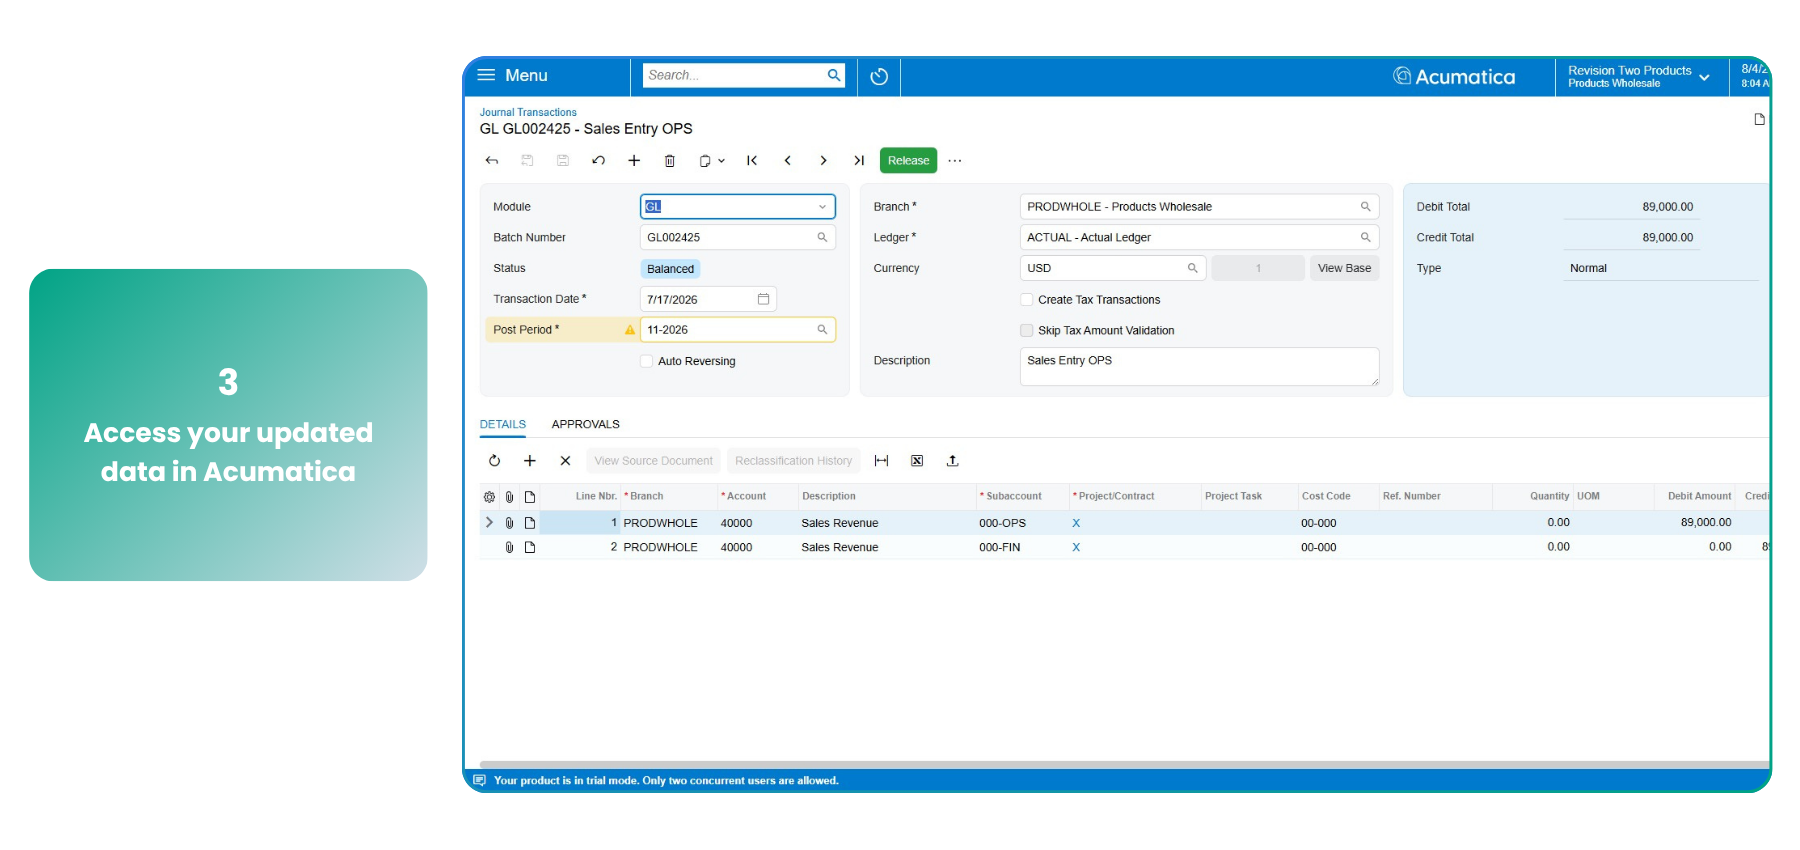This screenshot has width=1800, height=850.
Task: Refresh the details grid
Action: 494,461
